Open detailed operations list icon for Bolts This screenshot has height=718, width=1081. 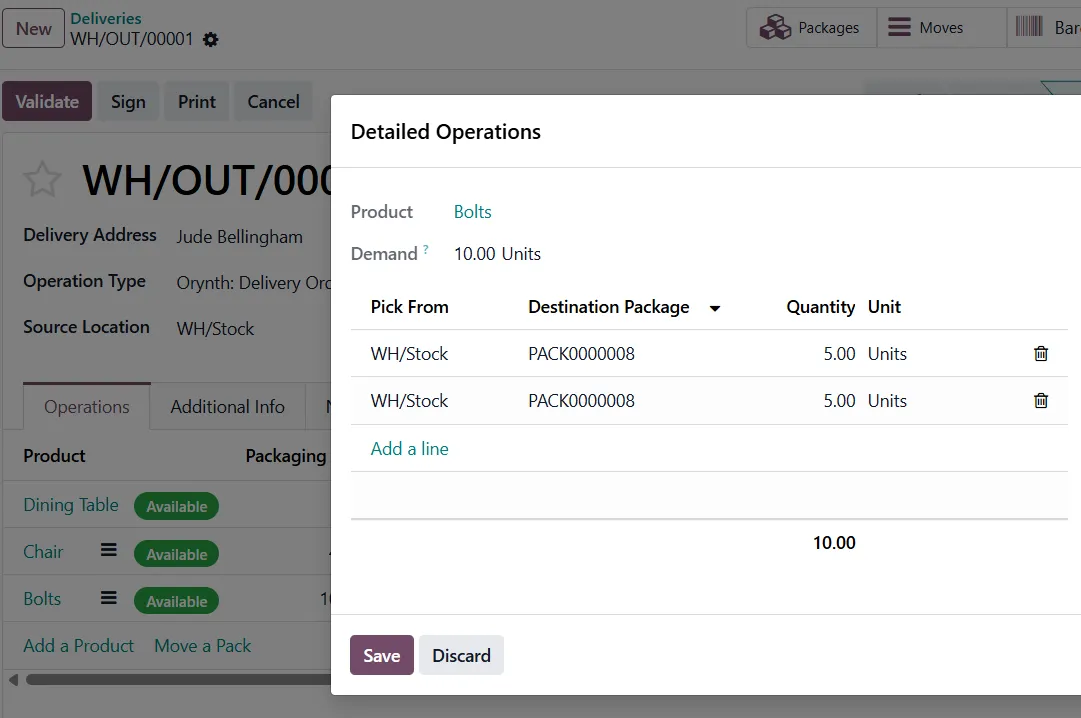click(109, 598)
